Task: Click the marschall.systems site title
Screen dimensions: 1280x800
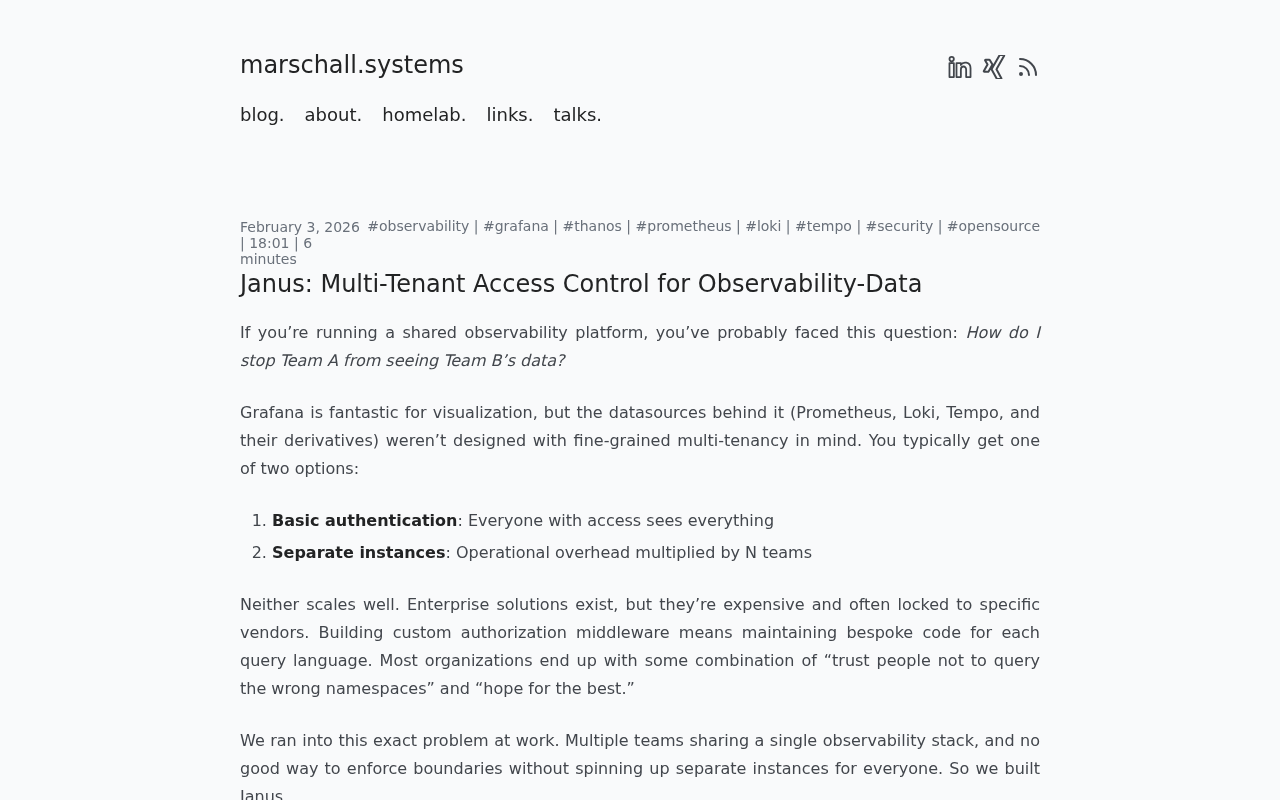Action: coord(351,64)
